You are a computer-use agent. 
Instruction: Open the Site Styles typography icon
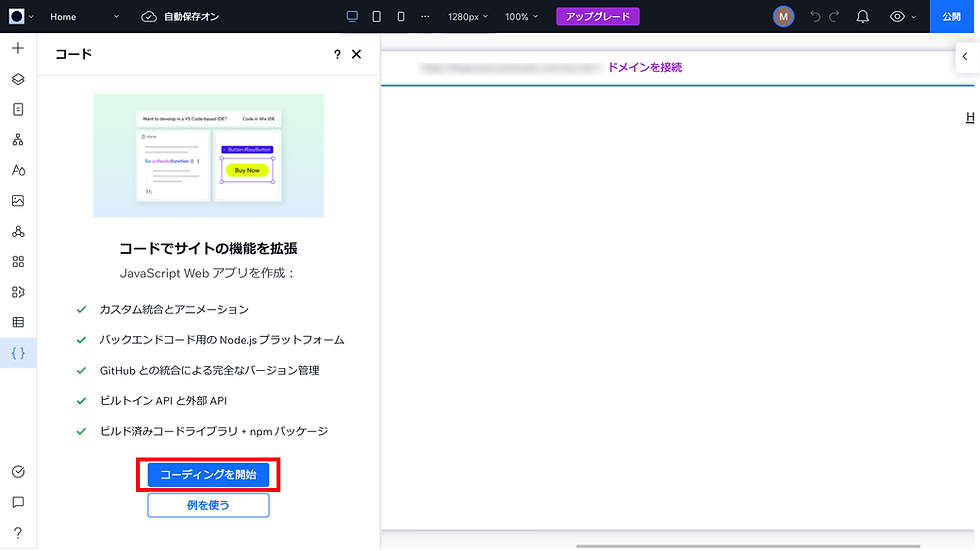[18, 170]
